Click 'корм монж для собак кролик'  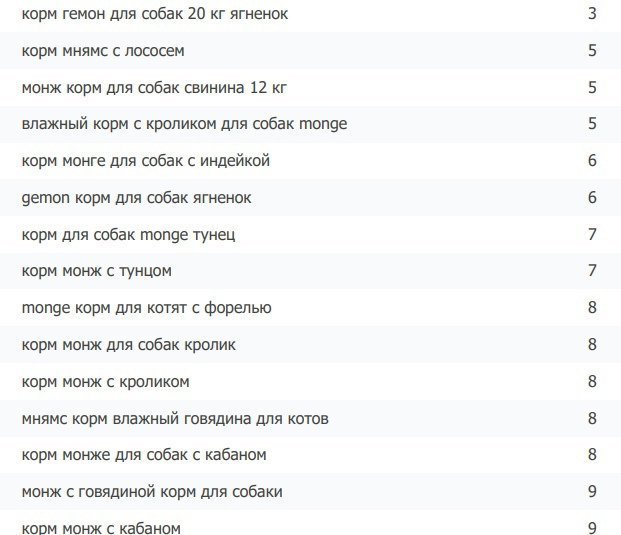[129, 345]
